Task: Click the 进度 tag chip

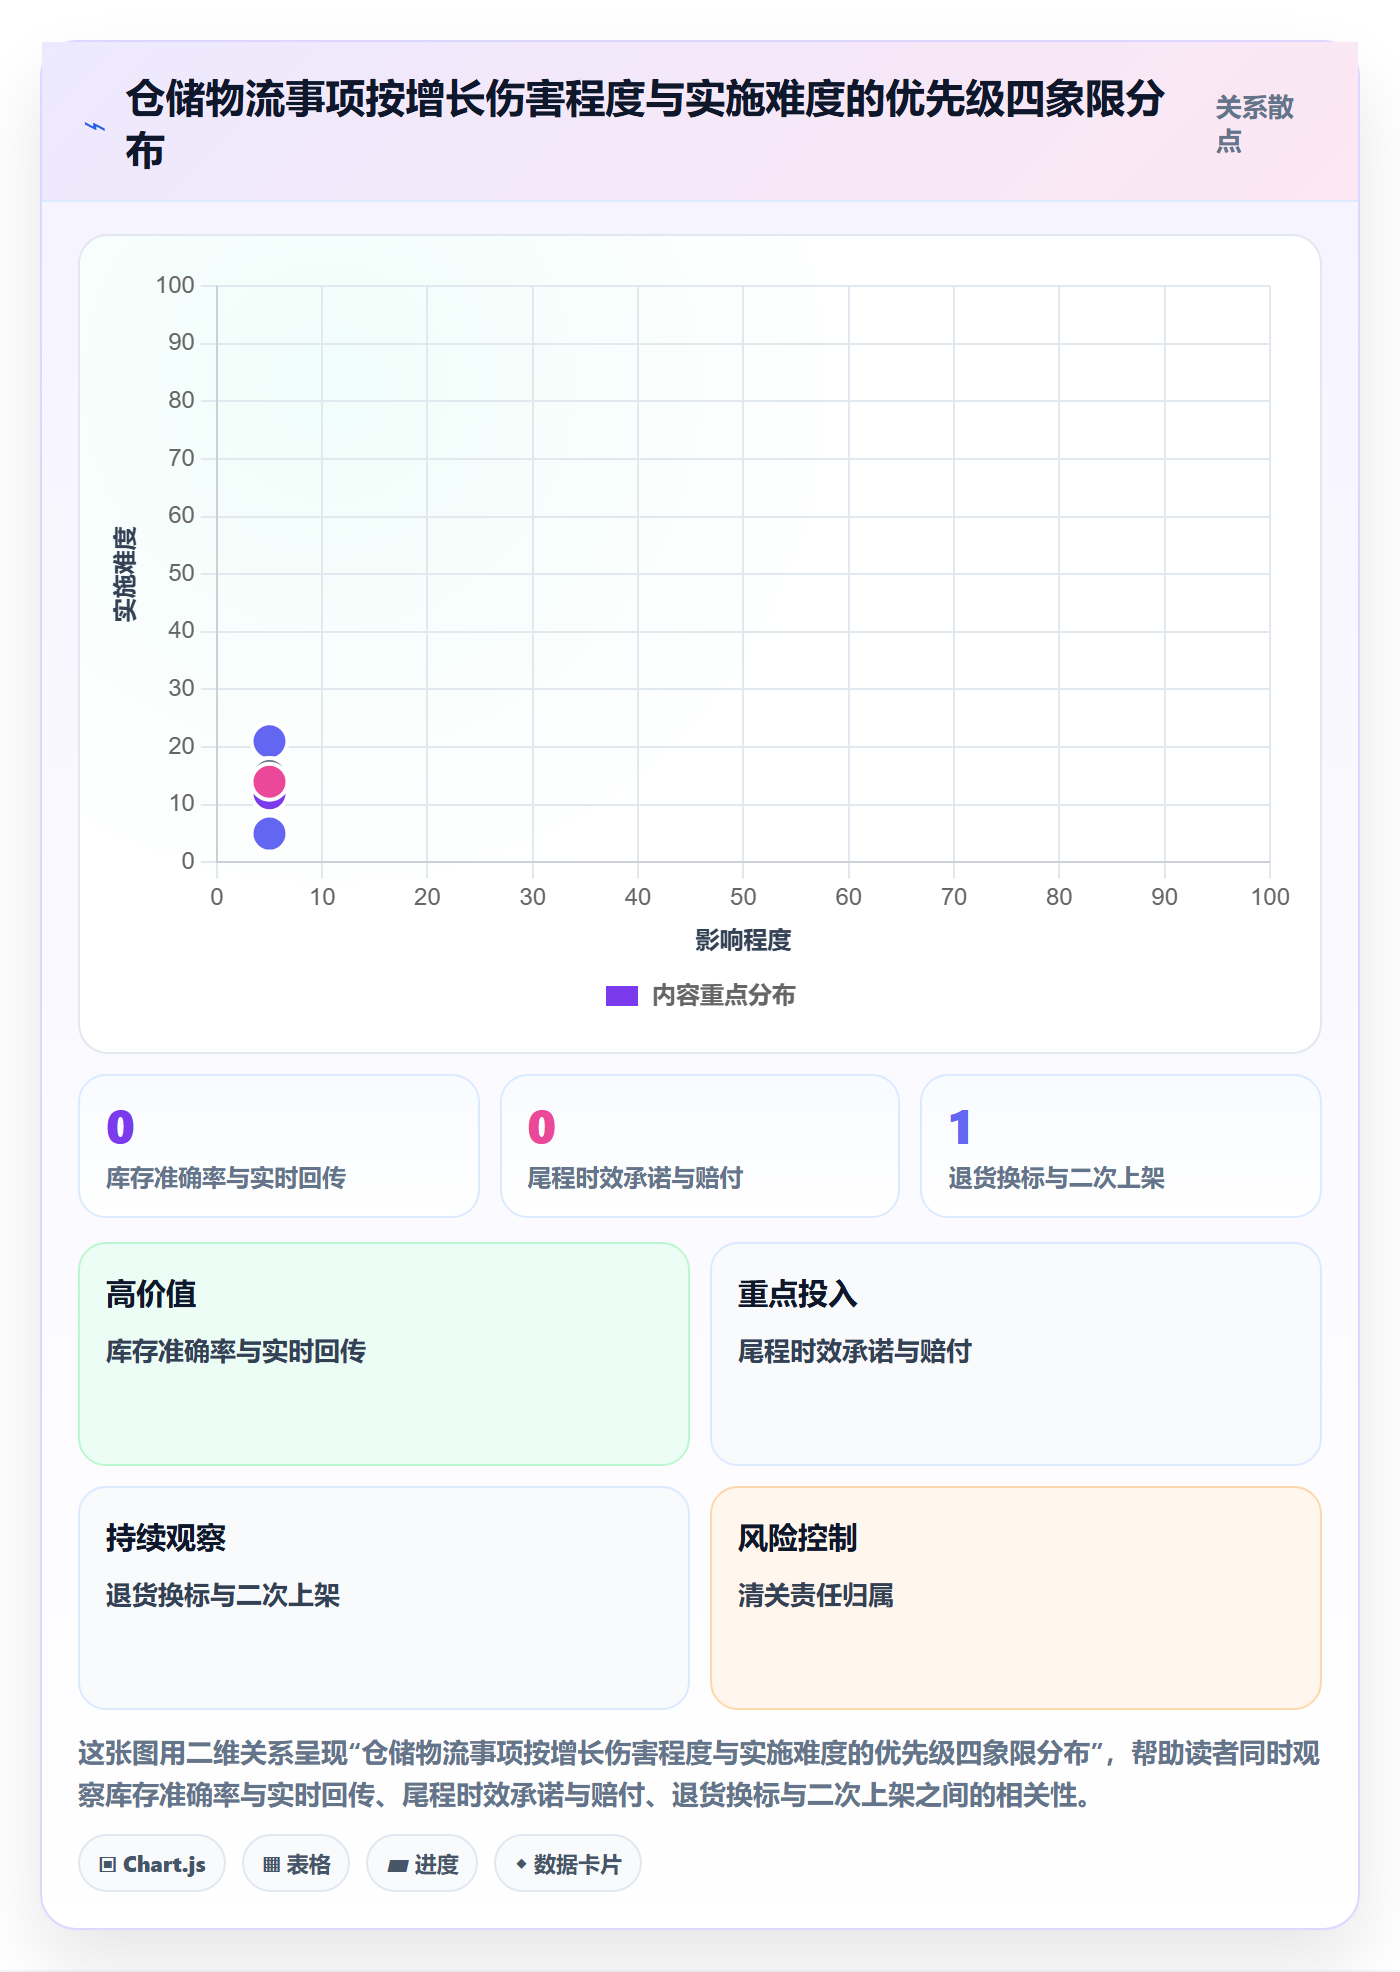Action: pyautogui.click(x=422, y=1864)
